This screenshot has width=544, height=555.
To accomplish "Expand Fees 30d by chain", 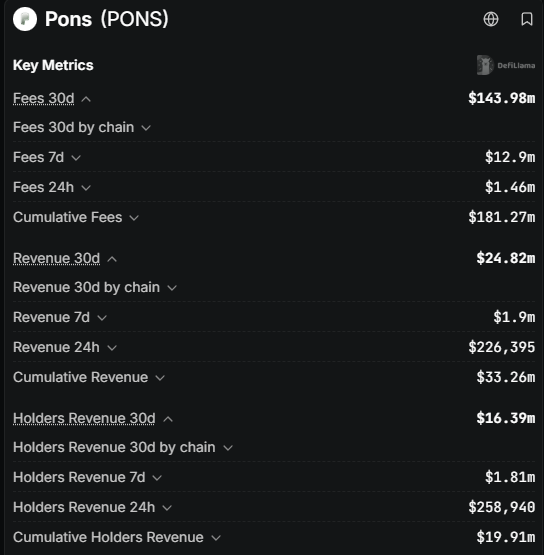I will 146,128.
